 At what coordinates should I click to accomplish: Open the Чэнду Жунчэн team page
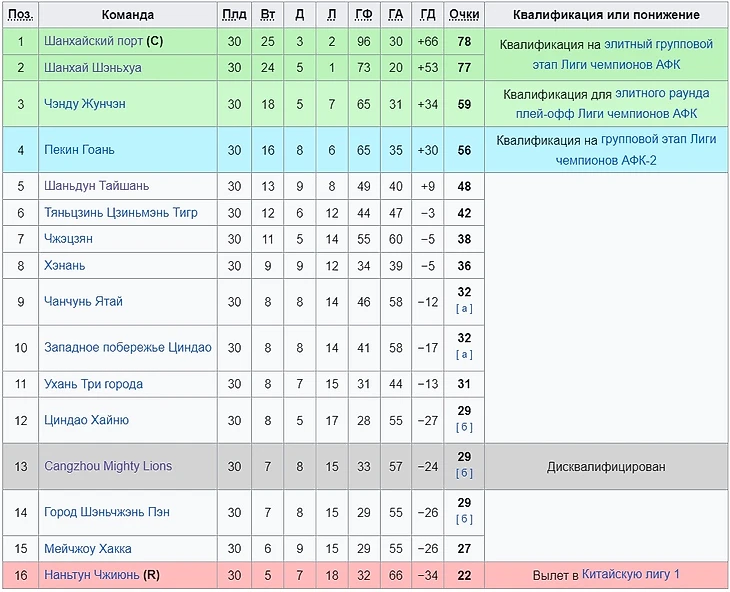tap(85, 104)
